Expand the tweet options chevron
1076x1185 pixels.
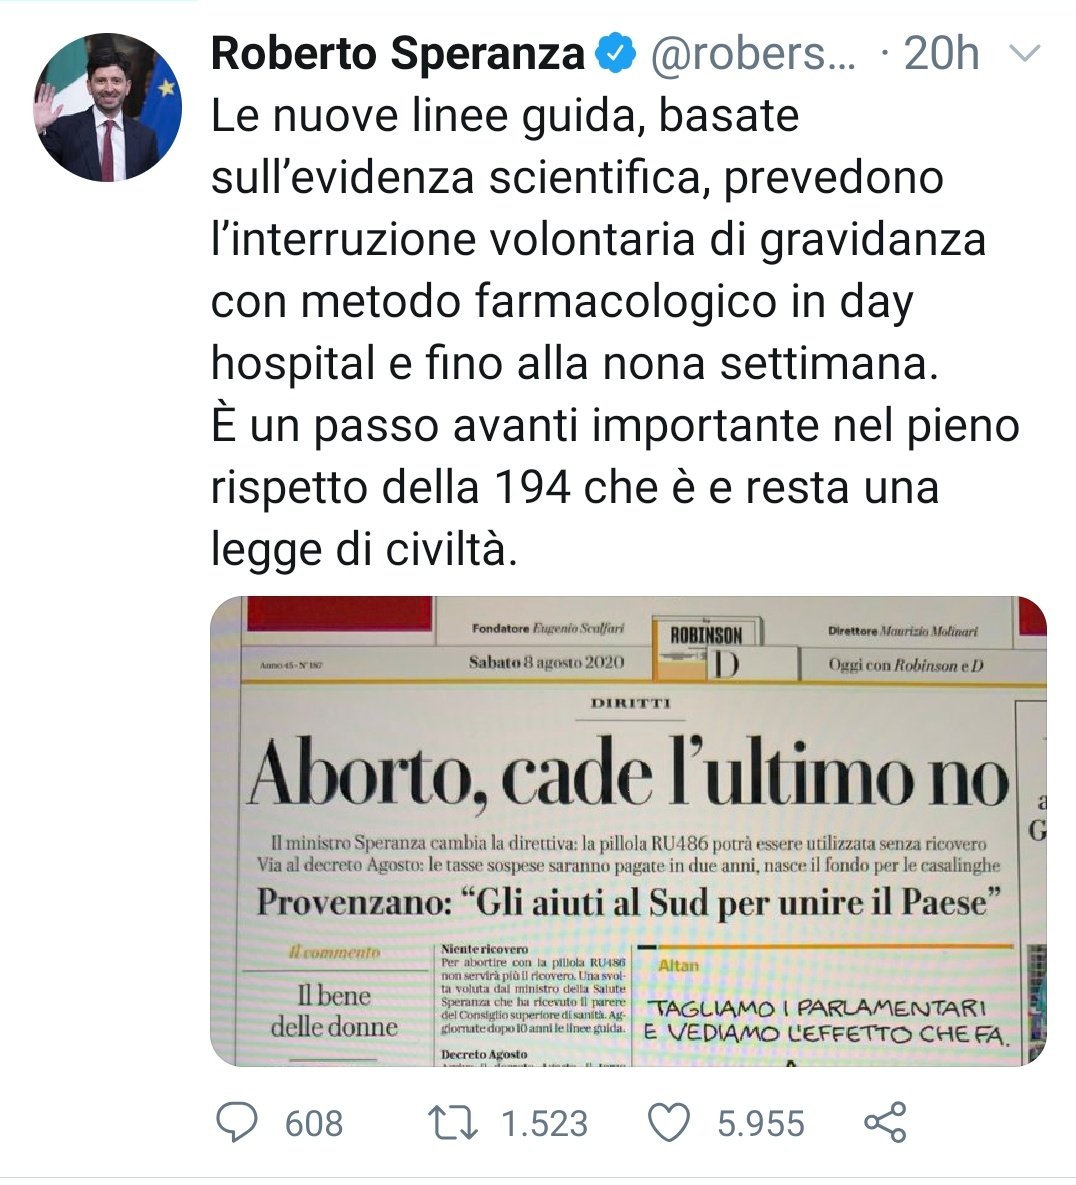[1025, 54]
